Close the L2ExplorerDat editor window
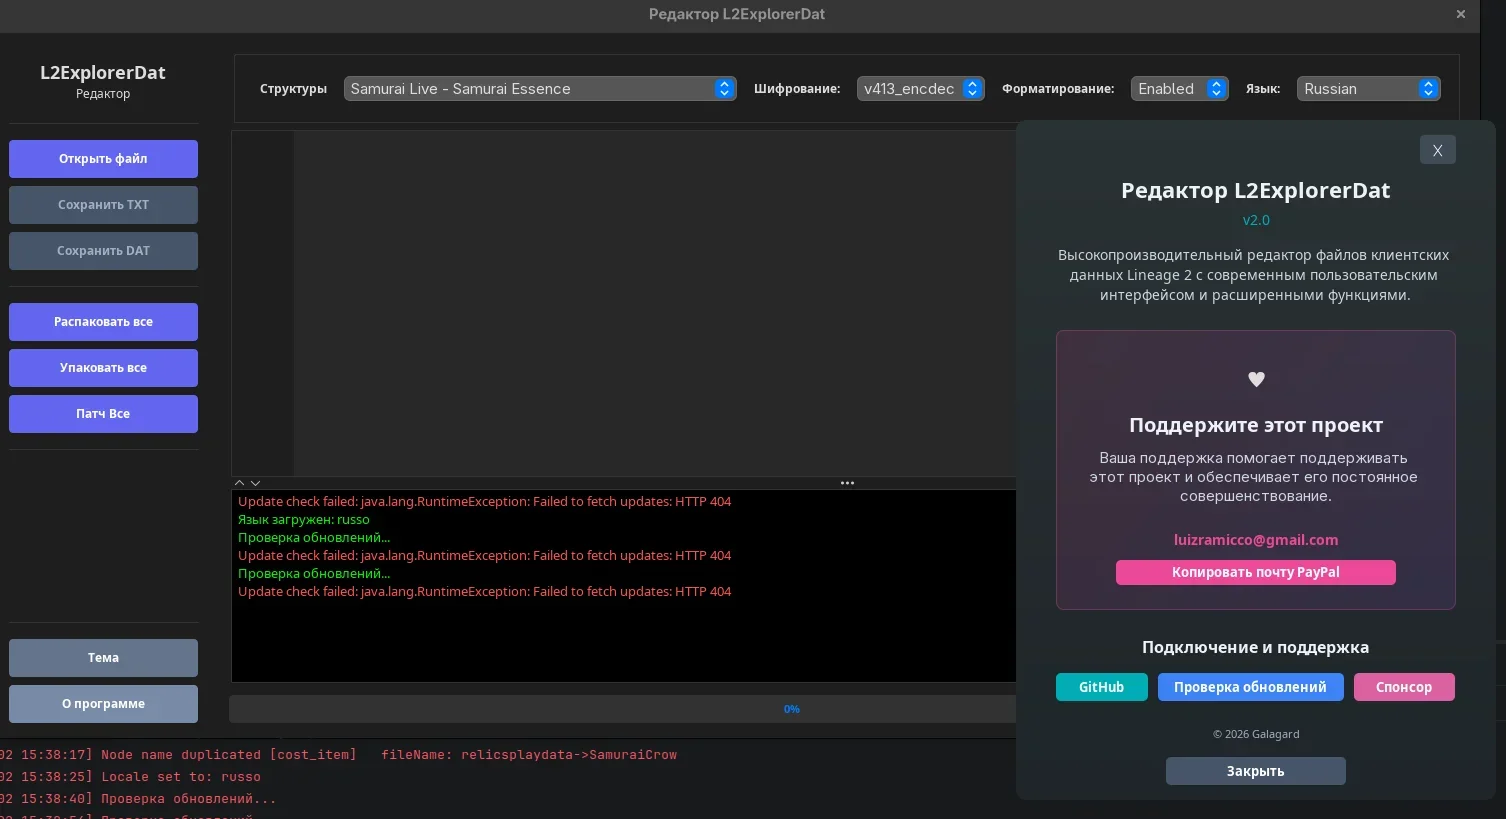 click(x=1460, y=14)
